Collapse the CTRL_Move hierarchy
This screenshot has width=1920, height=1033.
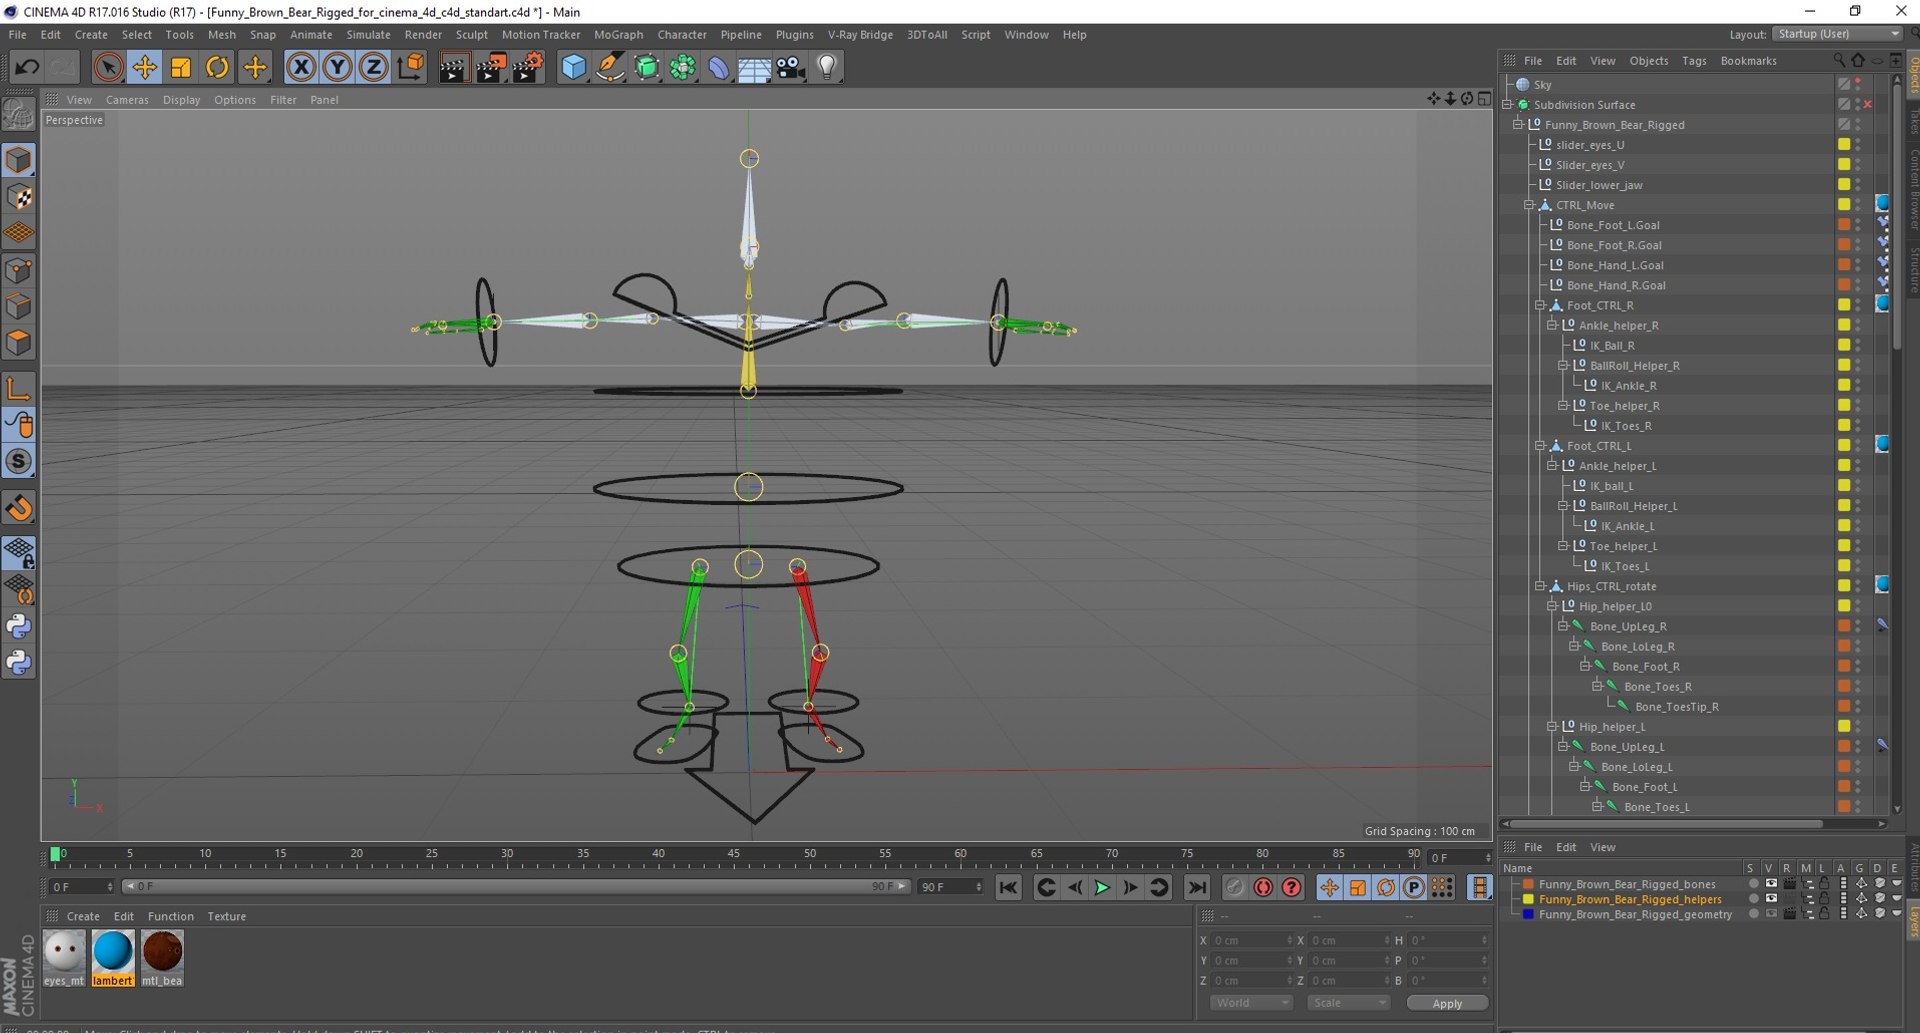click(x=1529, y=205)
